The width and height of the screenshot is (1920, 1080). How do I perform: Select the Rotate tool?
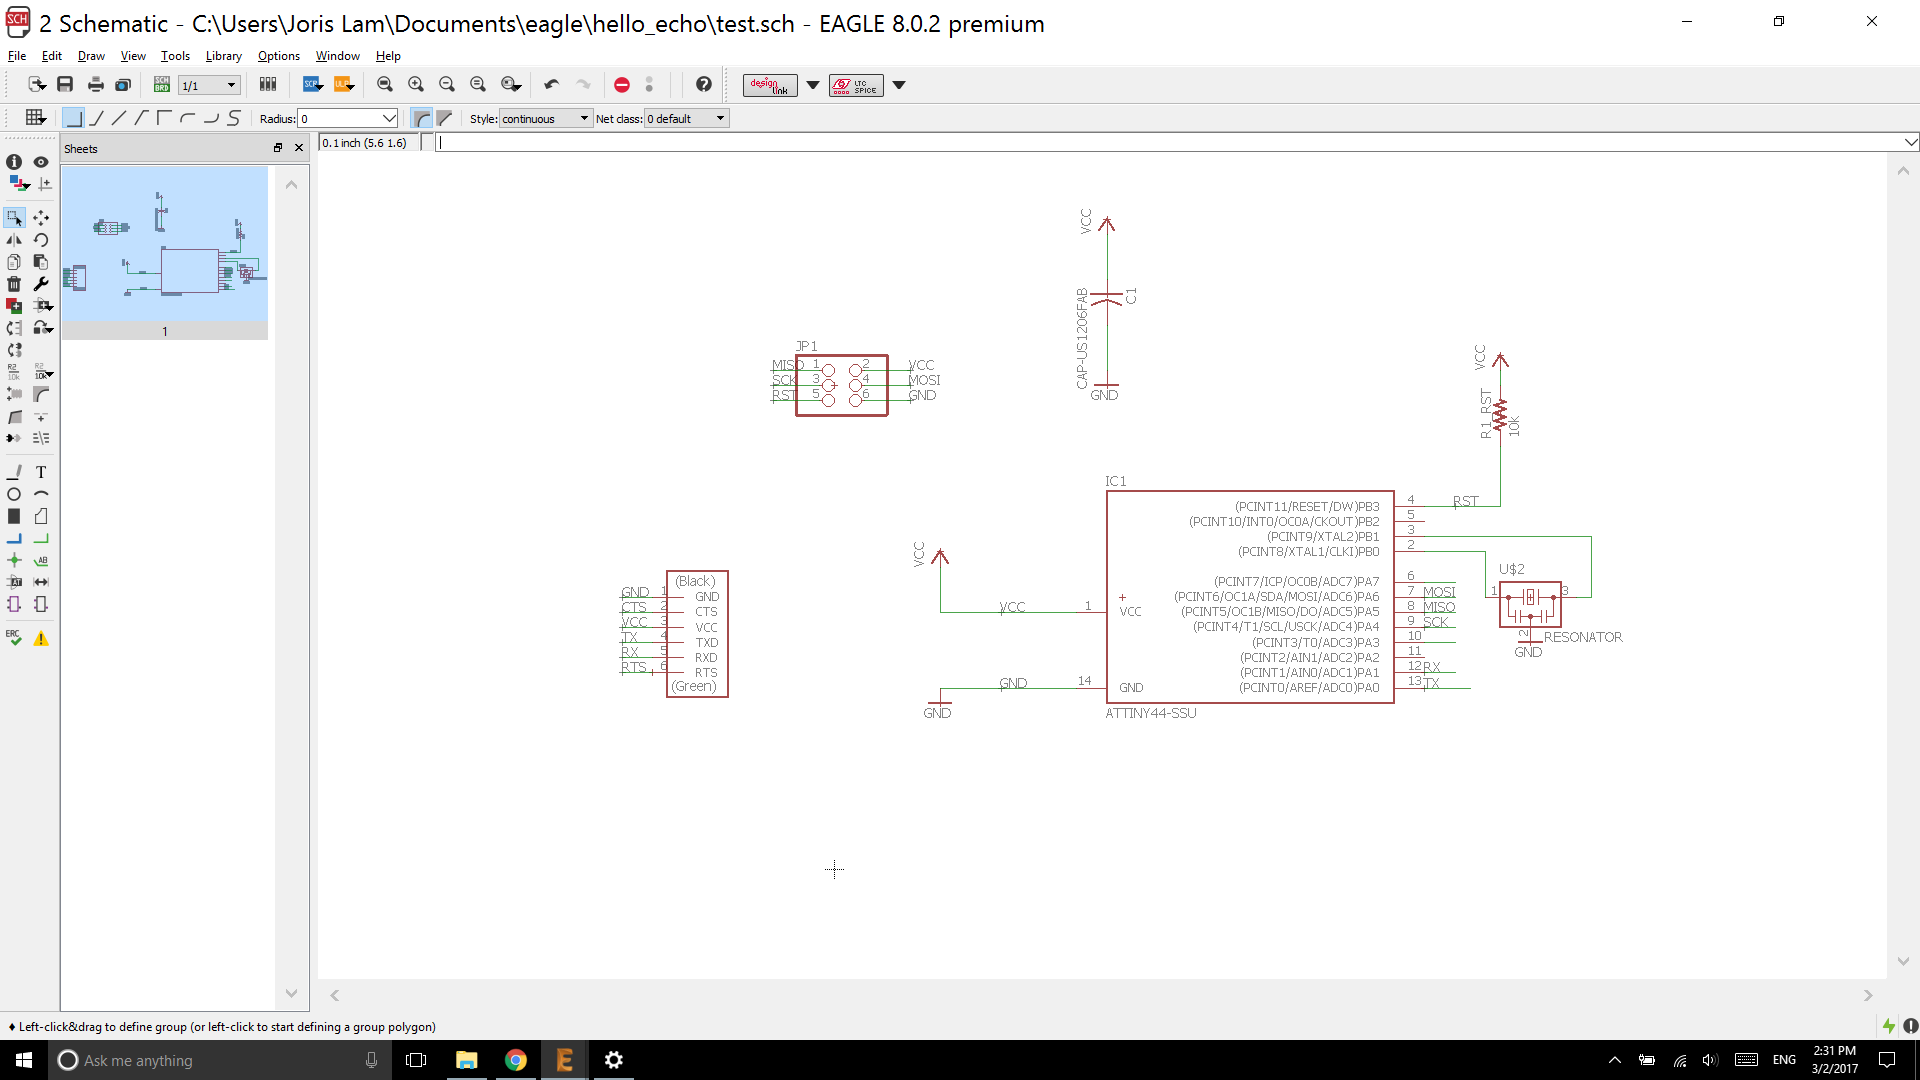(41, 240)
